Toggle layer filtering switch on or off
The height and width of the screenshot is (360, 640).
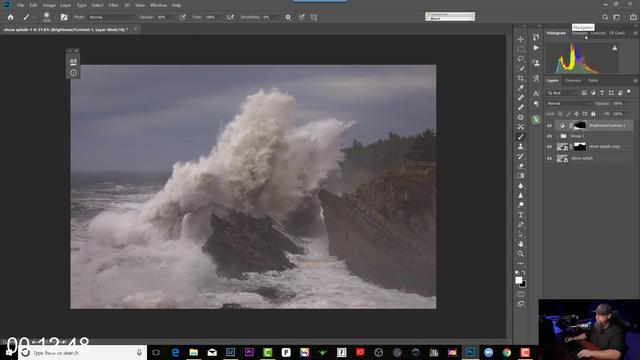629,92
